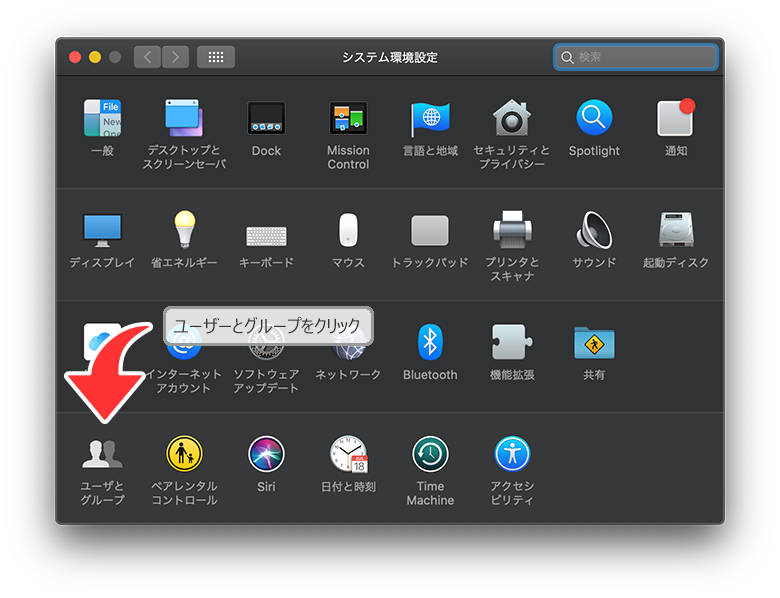Open Mission Control preferences
Image resolution: width=780 pixels, height=598 pixels.
tap(348, 118)
